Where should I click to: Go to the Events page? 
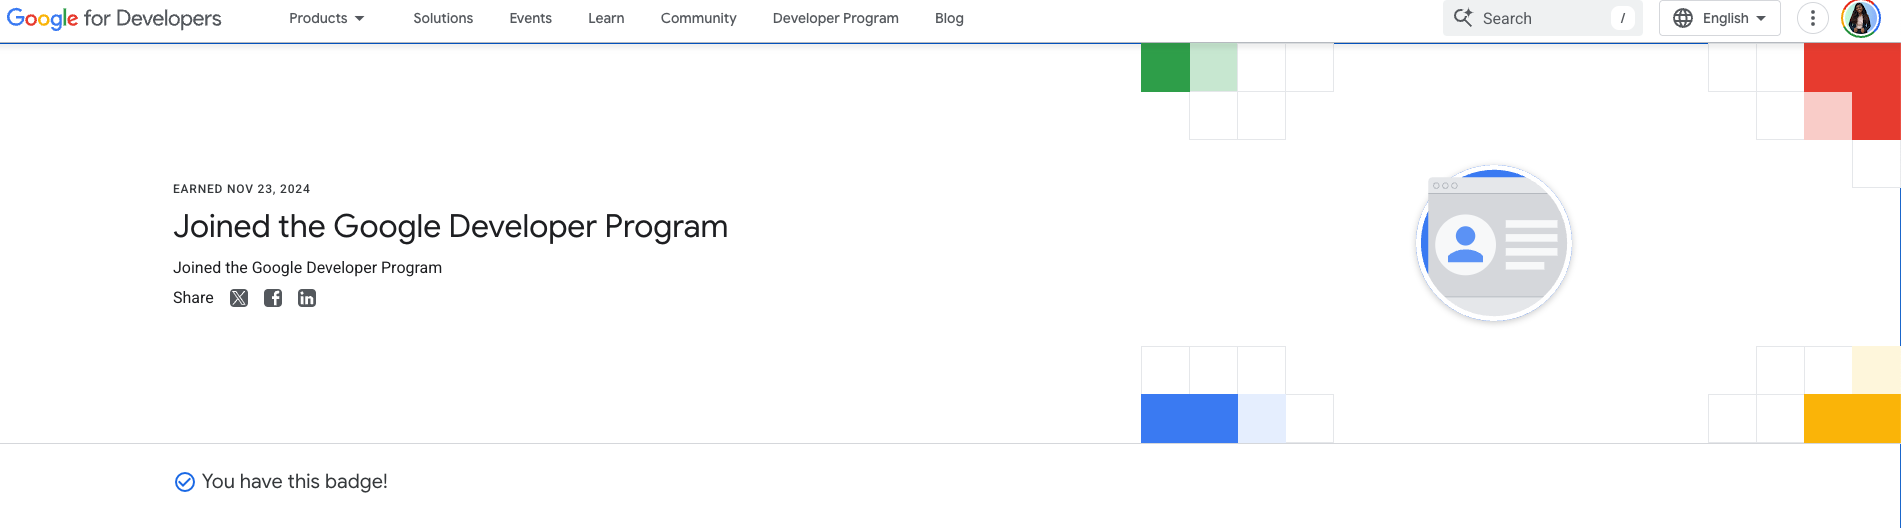(530, 18)
